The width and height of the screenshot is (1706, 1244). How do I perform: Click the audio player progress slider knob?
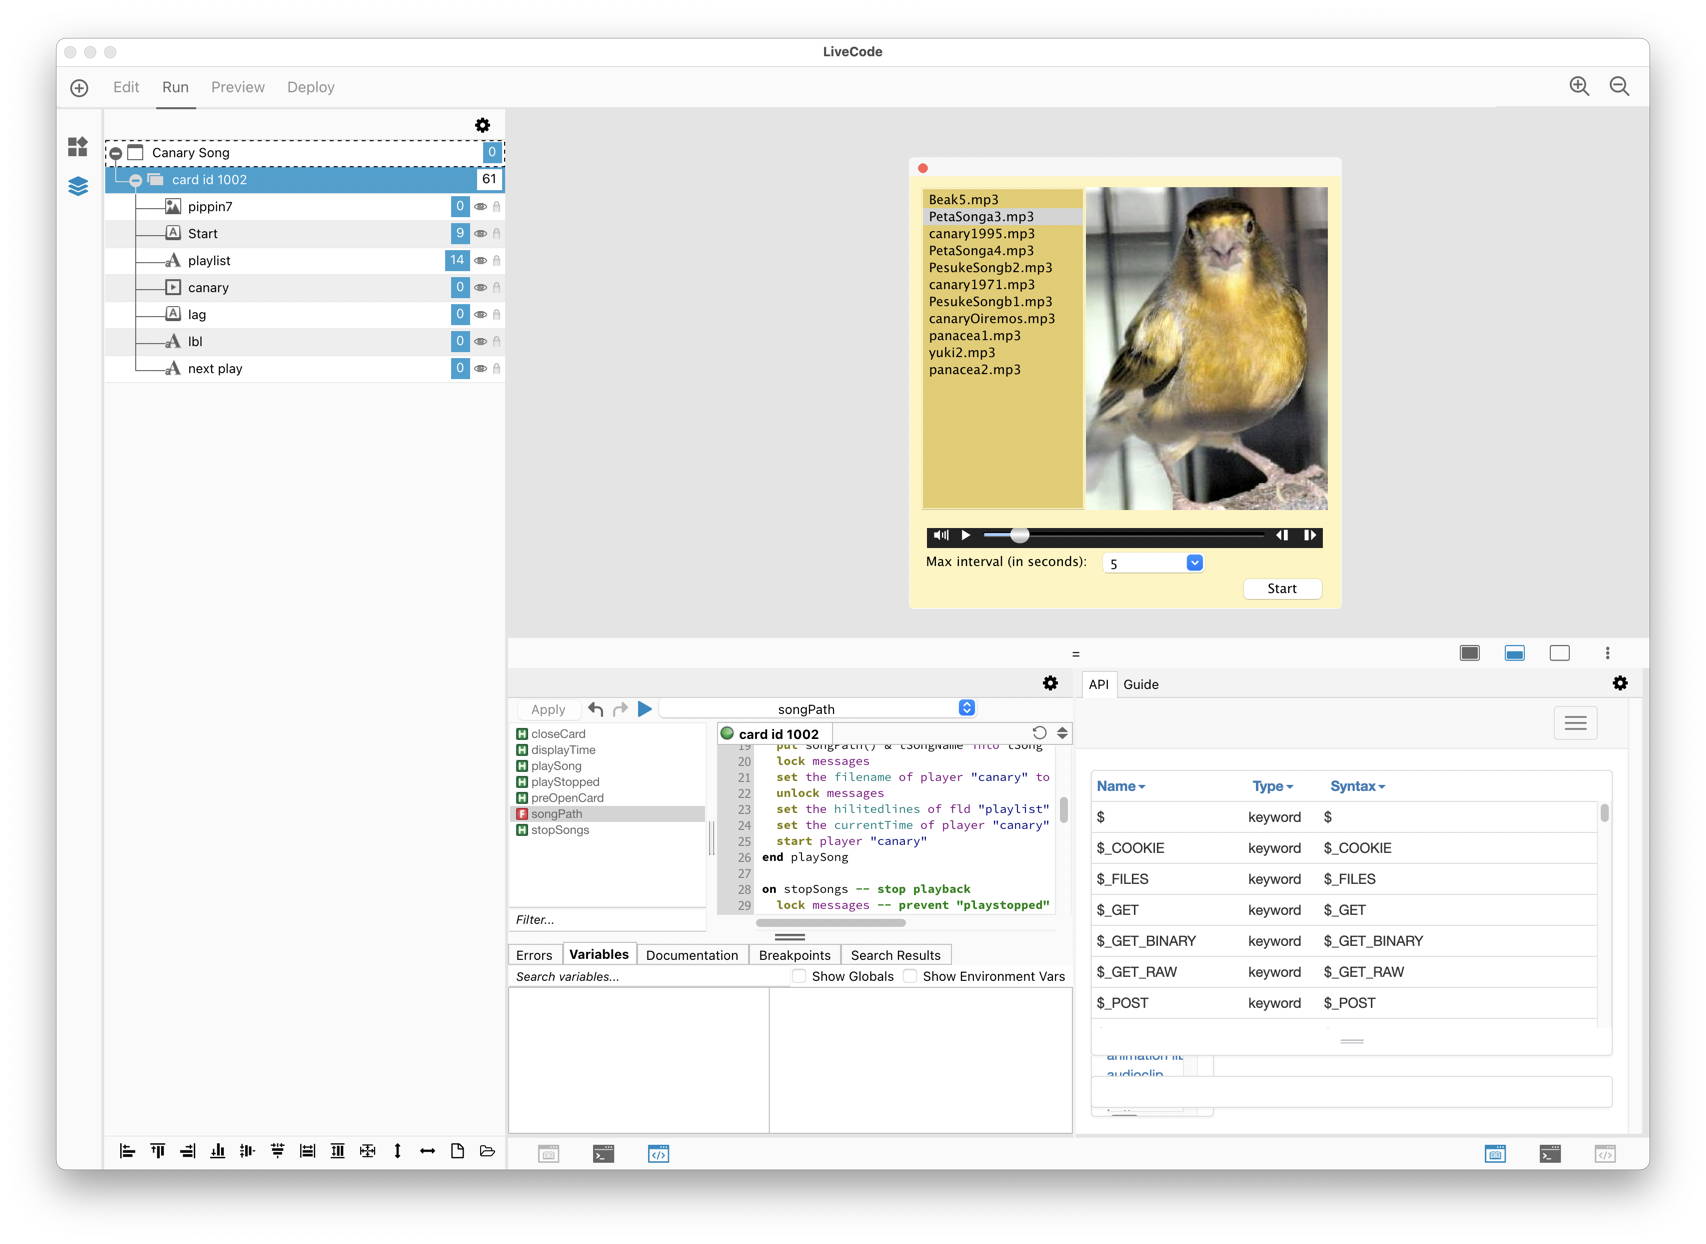click(x=1019, y=535)
